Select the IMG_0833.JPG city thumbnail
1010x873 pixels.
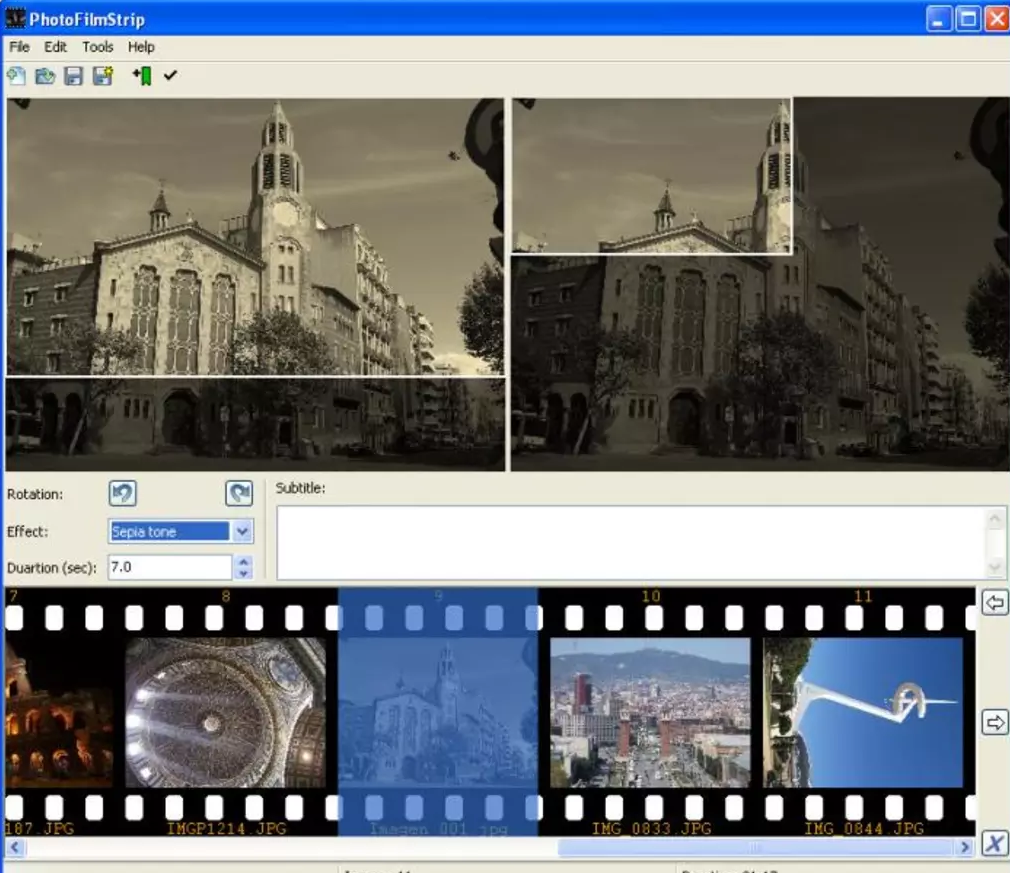(x=650, y=712)
